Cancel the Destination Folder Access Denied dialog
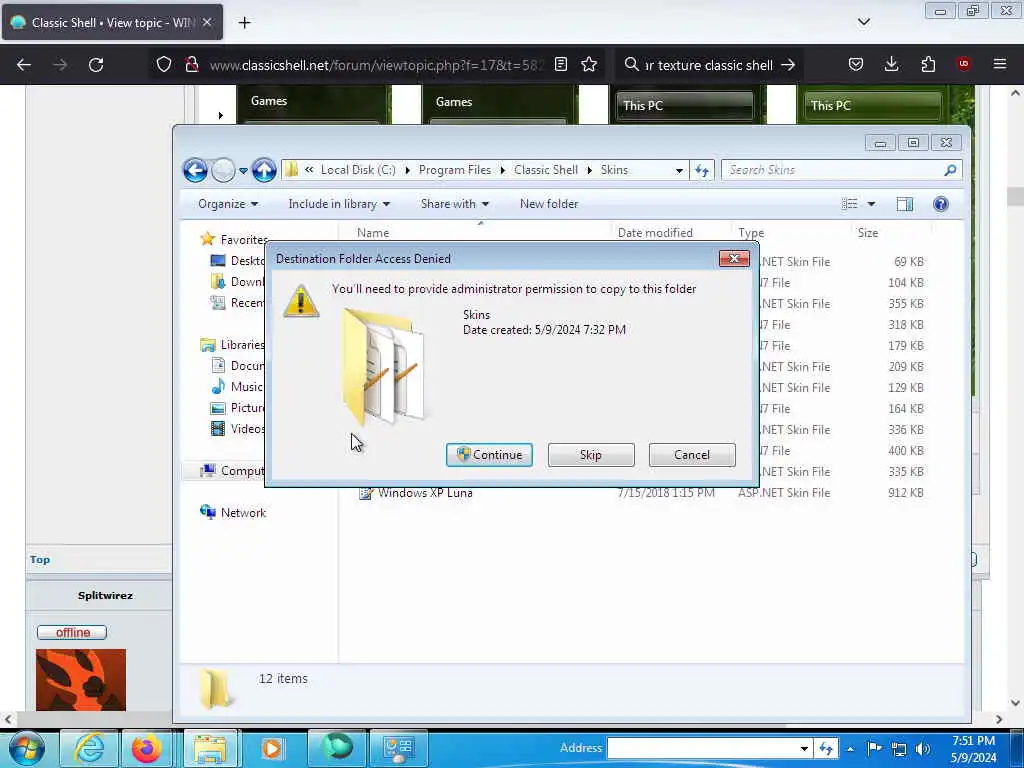 692,455
